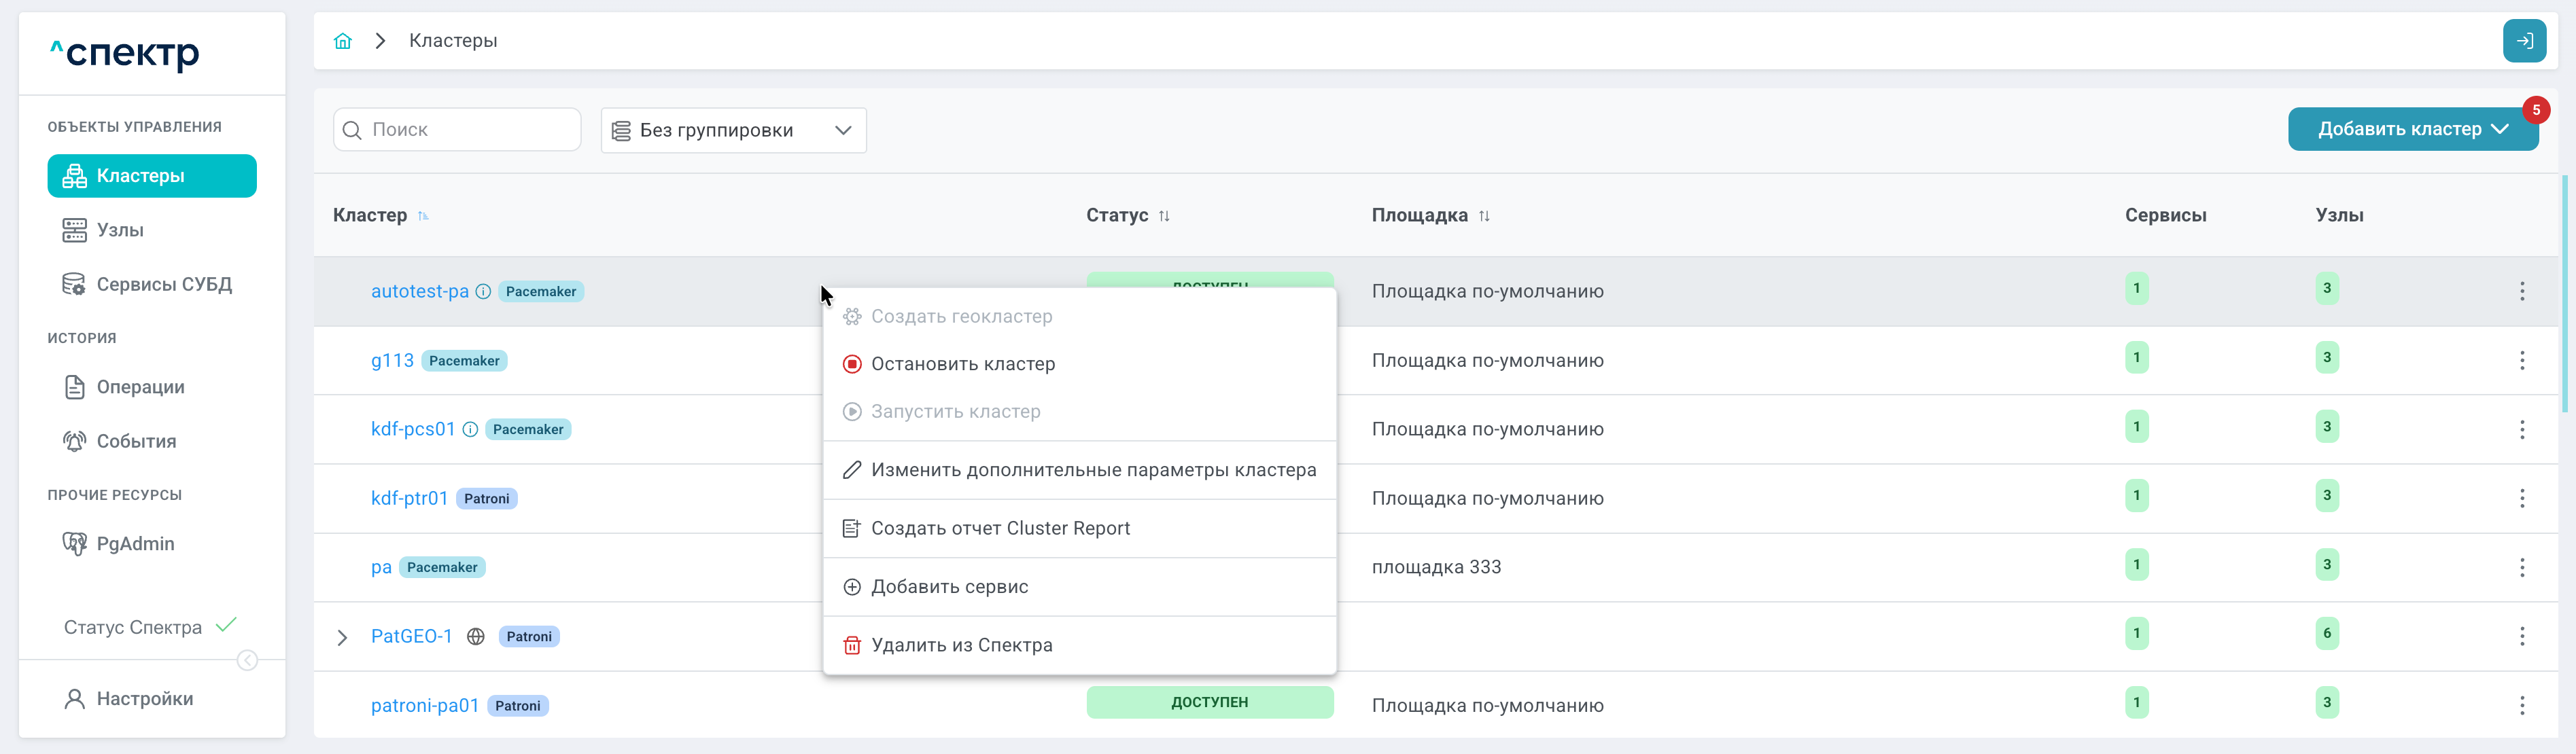Click the Pacemaker tag on autotest-pa
The image size is (2576, 754).
coord(541,292)
